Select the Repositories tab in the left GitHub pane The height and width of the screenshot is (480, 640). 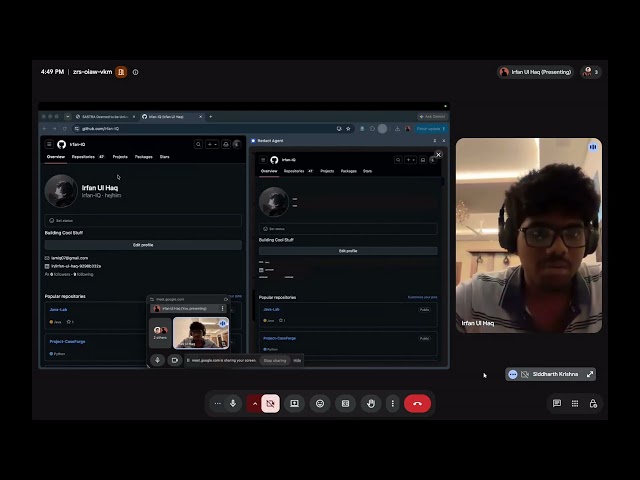click(87, 157)
